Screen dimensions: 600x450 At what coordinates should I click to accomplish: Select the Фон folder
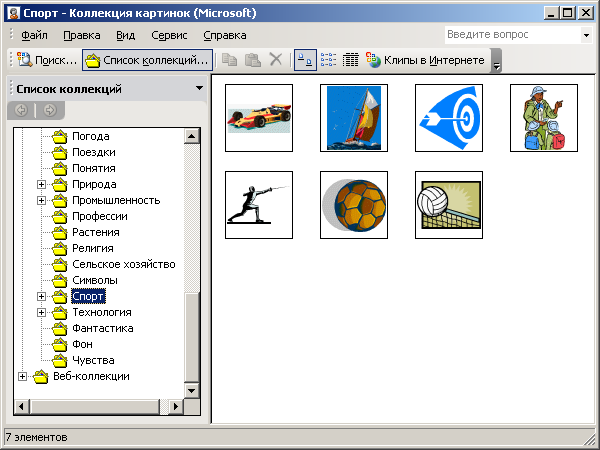point(82,344)
